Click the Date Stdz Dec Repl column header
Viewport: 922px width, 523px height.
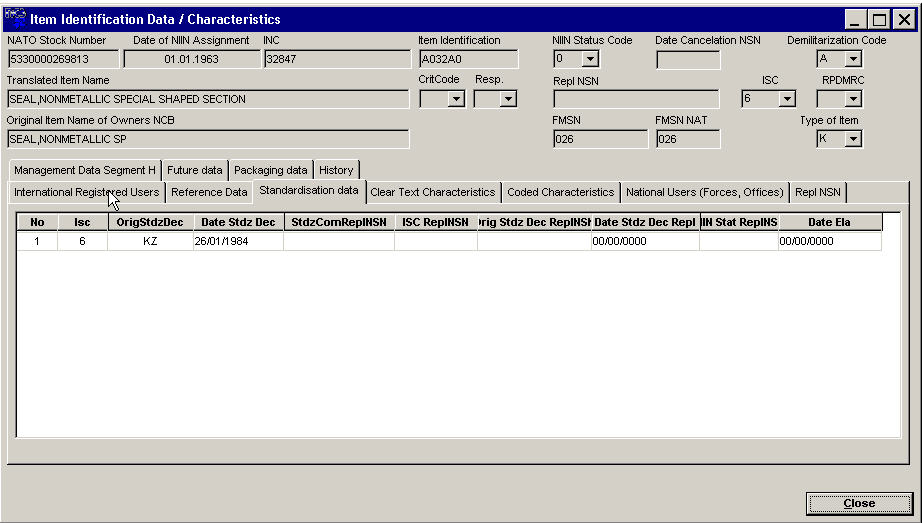point(645,222)
